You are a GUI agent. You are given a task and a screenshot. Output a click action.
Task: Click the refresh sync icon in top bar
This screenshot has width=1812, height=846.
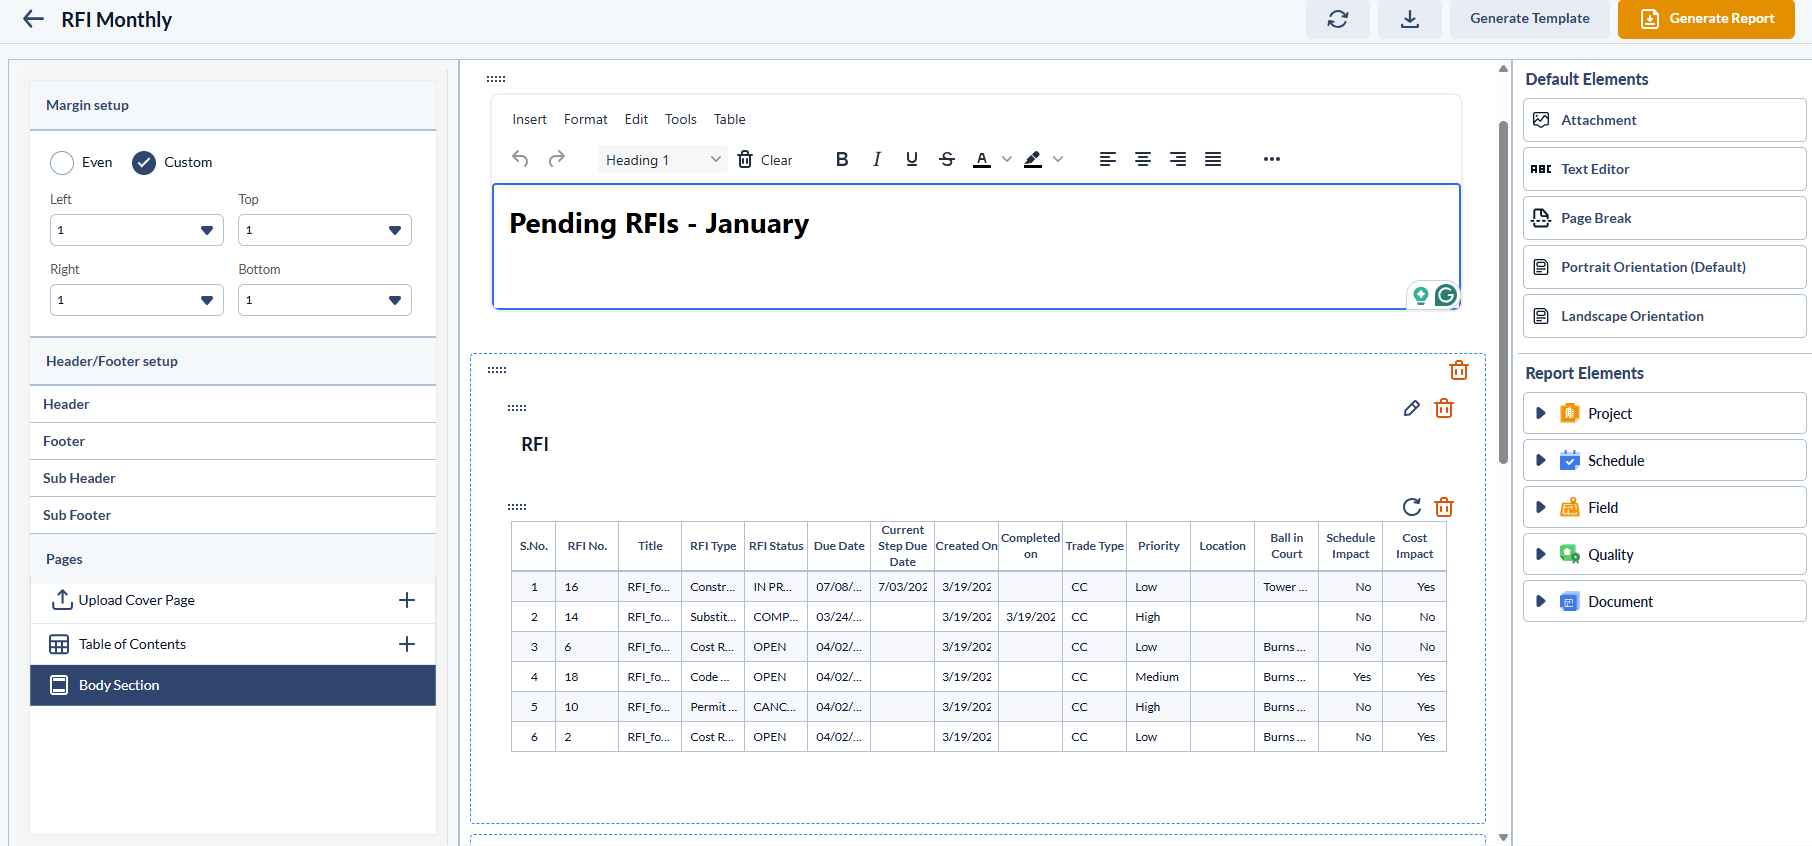point(1338,19)
